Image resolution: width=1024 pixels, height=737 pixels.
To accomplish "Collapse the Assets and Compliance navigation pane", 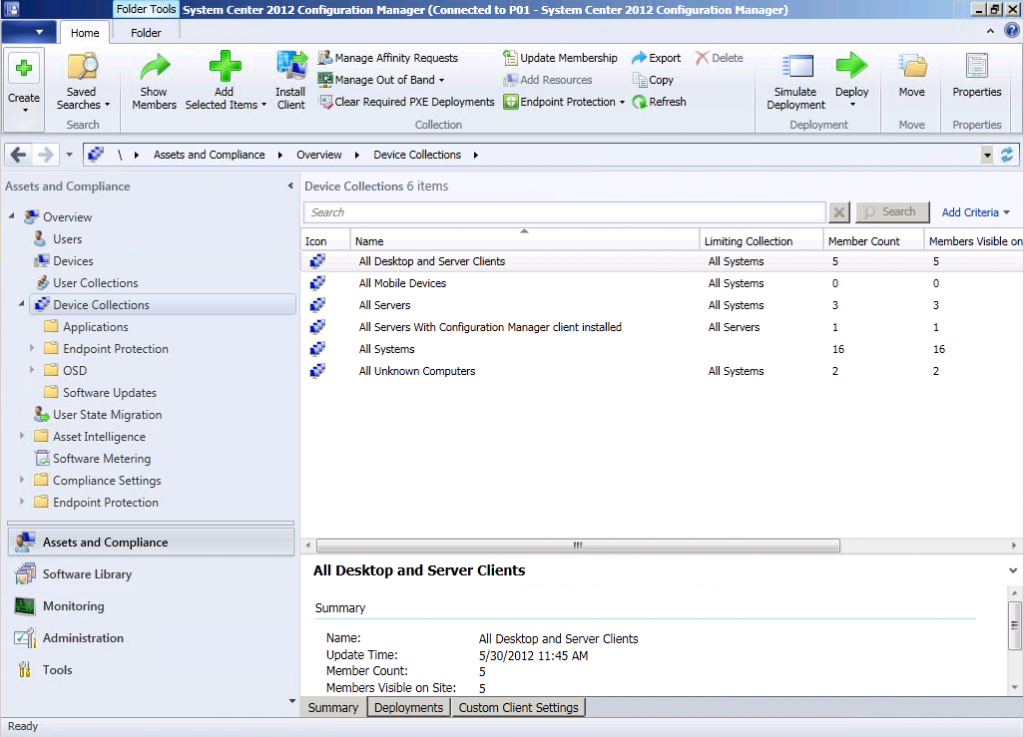I will pyautogui.click(x=291, y=186).
